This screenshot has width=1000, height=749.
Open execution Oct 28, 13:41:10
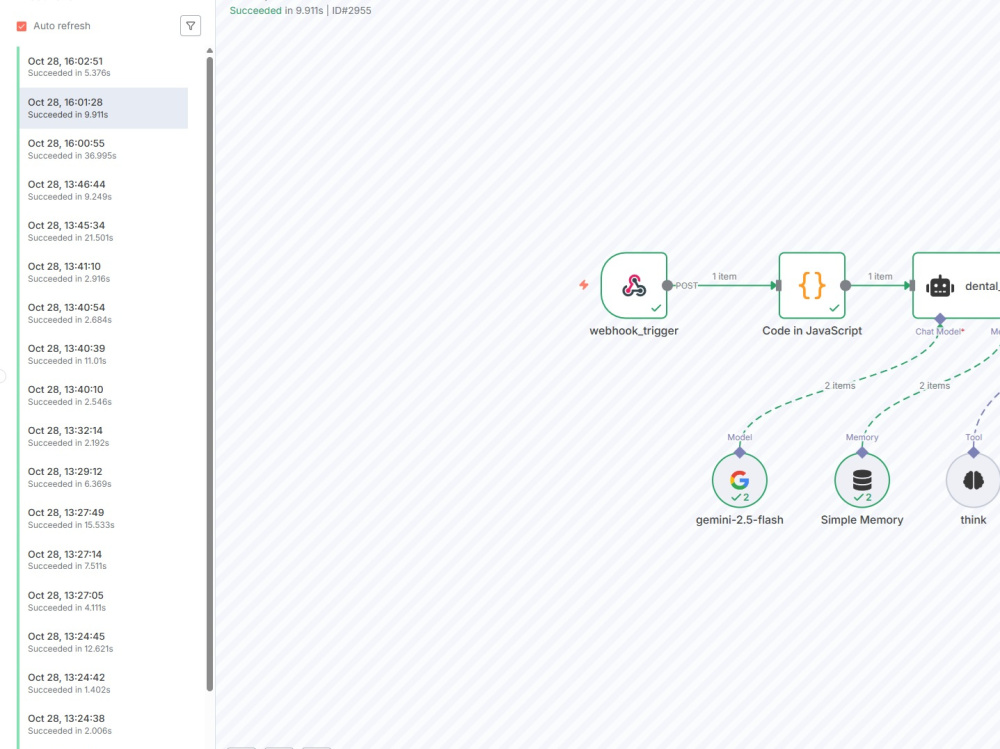tap(103, 272)
